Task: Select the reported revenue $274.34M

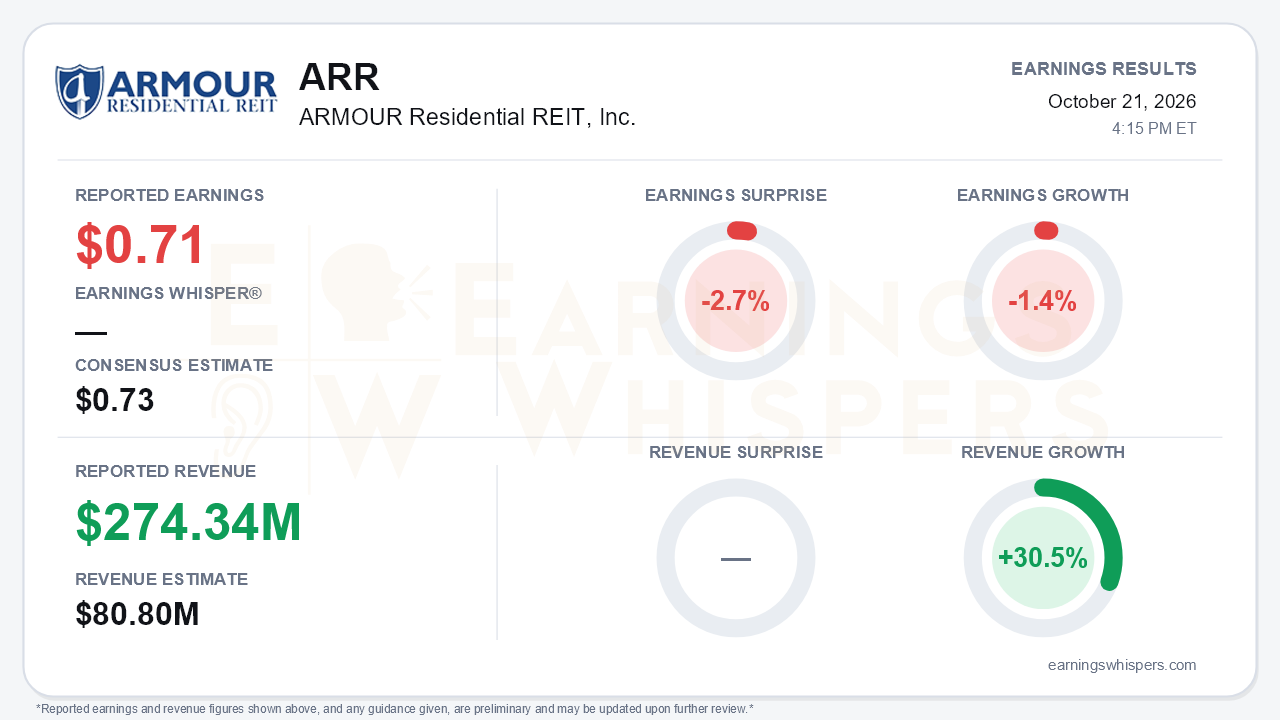Action: point(189,522)
